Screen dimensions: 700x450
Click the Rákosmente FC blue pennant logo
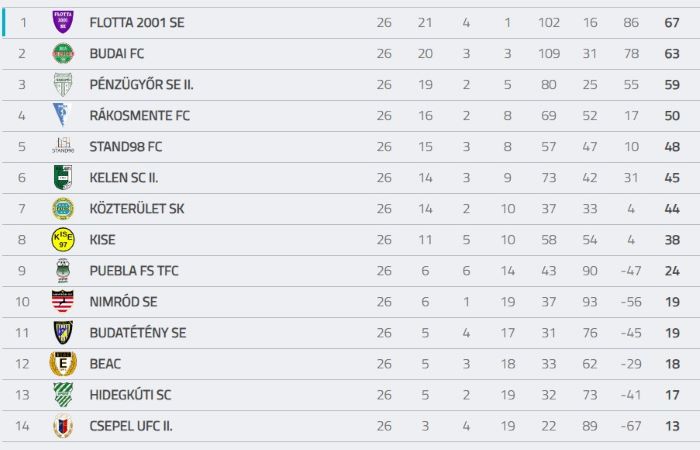(62, 115)
